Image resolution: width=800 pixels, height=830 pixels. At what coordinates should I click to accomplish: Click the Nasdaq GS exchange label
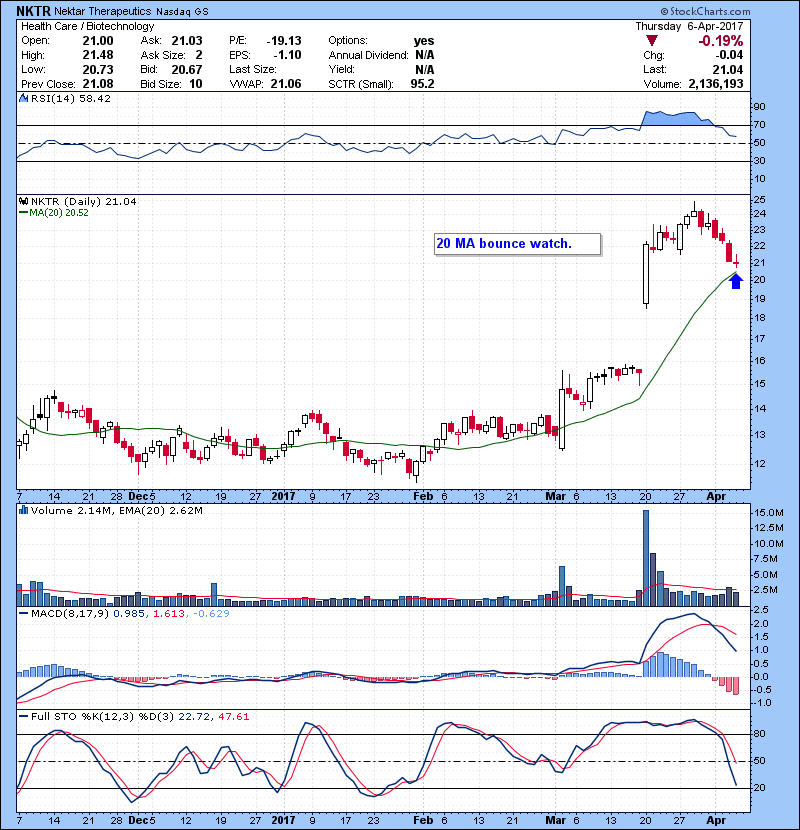pyautogui.click(x=182, y=11)
